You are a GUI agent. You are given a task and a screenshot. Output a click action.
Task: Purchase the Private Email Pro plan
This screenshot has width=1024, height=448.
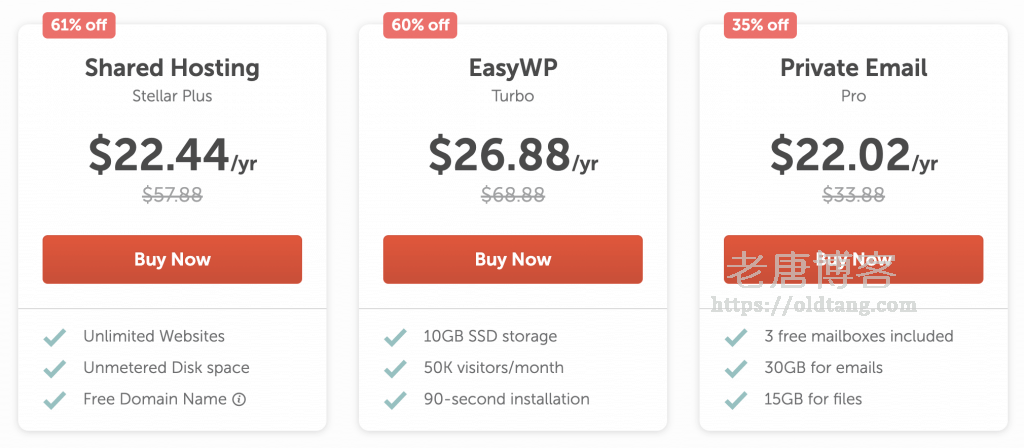pos(853,259)
